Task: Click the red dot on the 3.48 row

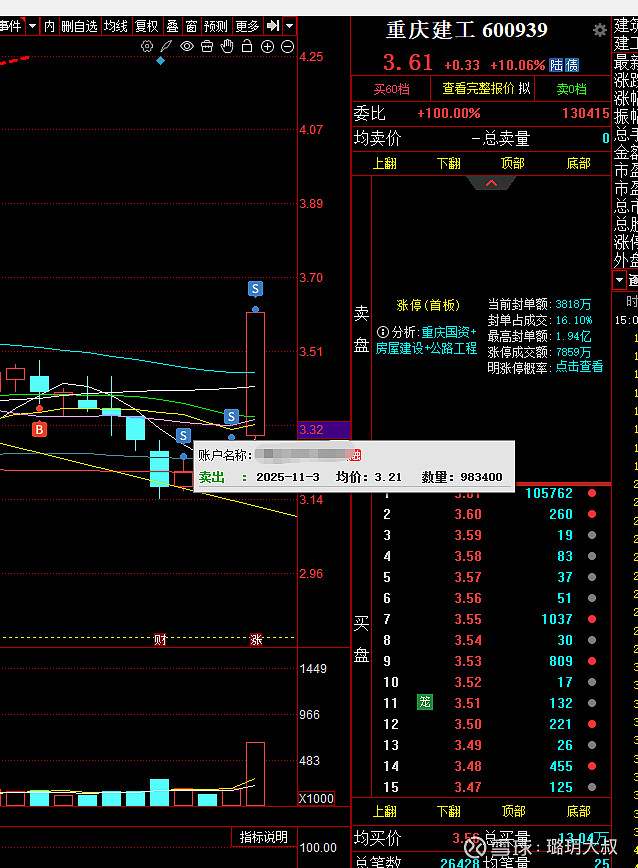Action: [592, 766]
